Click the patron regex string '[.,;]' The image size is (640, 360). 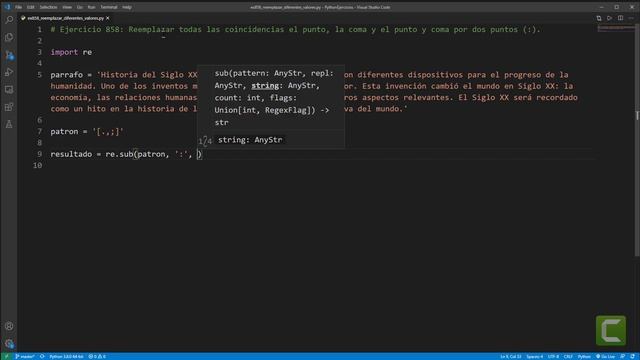108,131
